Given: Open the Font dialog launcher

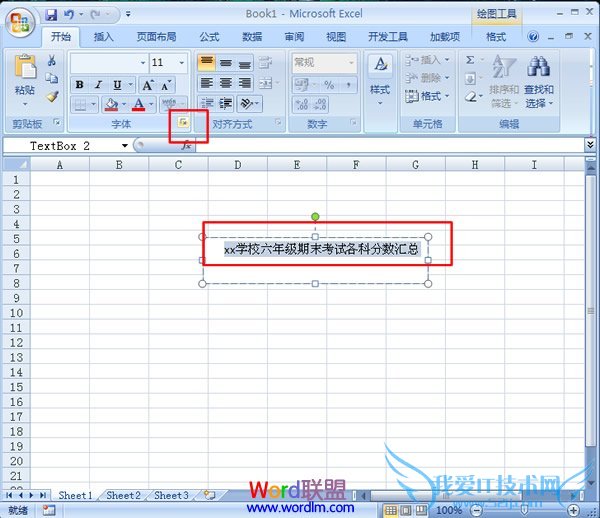Looking at the screenshot, I should tap(183, 122).
